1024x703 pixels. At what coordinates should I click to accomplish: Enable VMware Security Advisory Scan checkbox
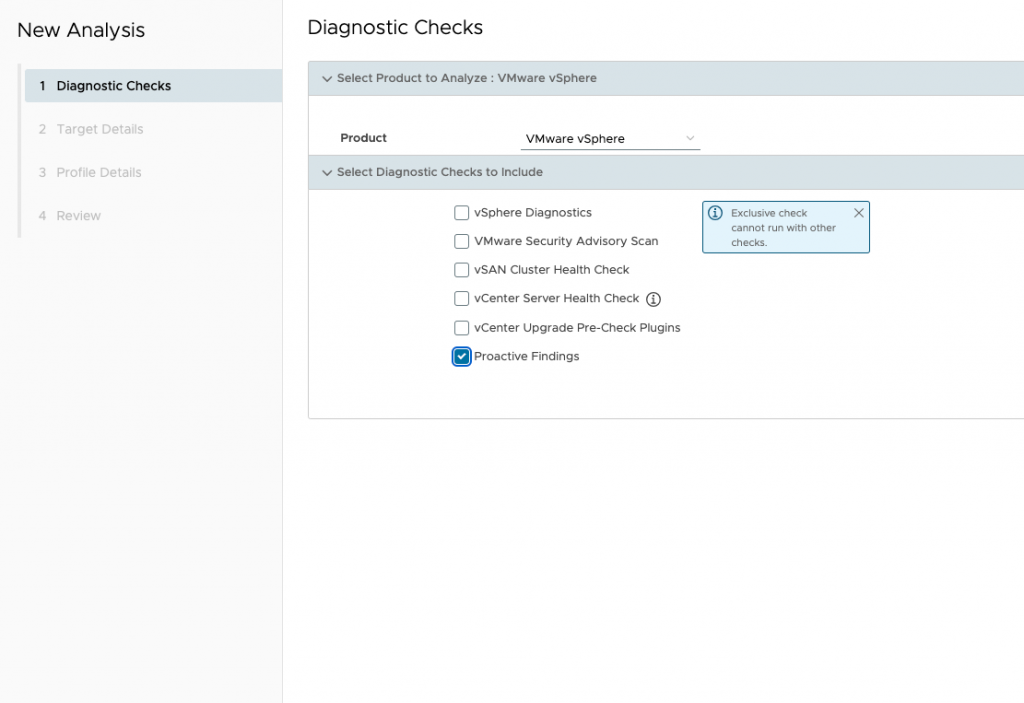(461, 241)
